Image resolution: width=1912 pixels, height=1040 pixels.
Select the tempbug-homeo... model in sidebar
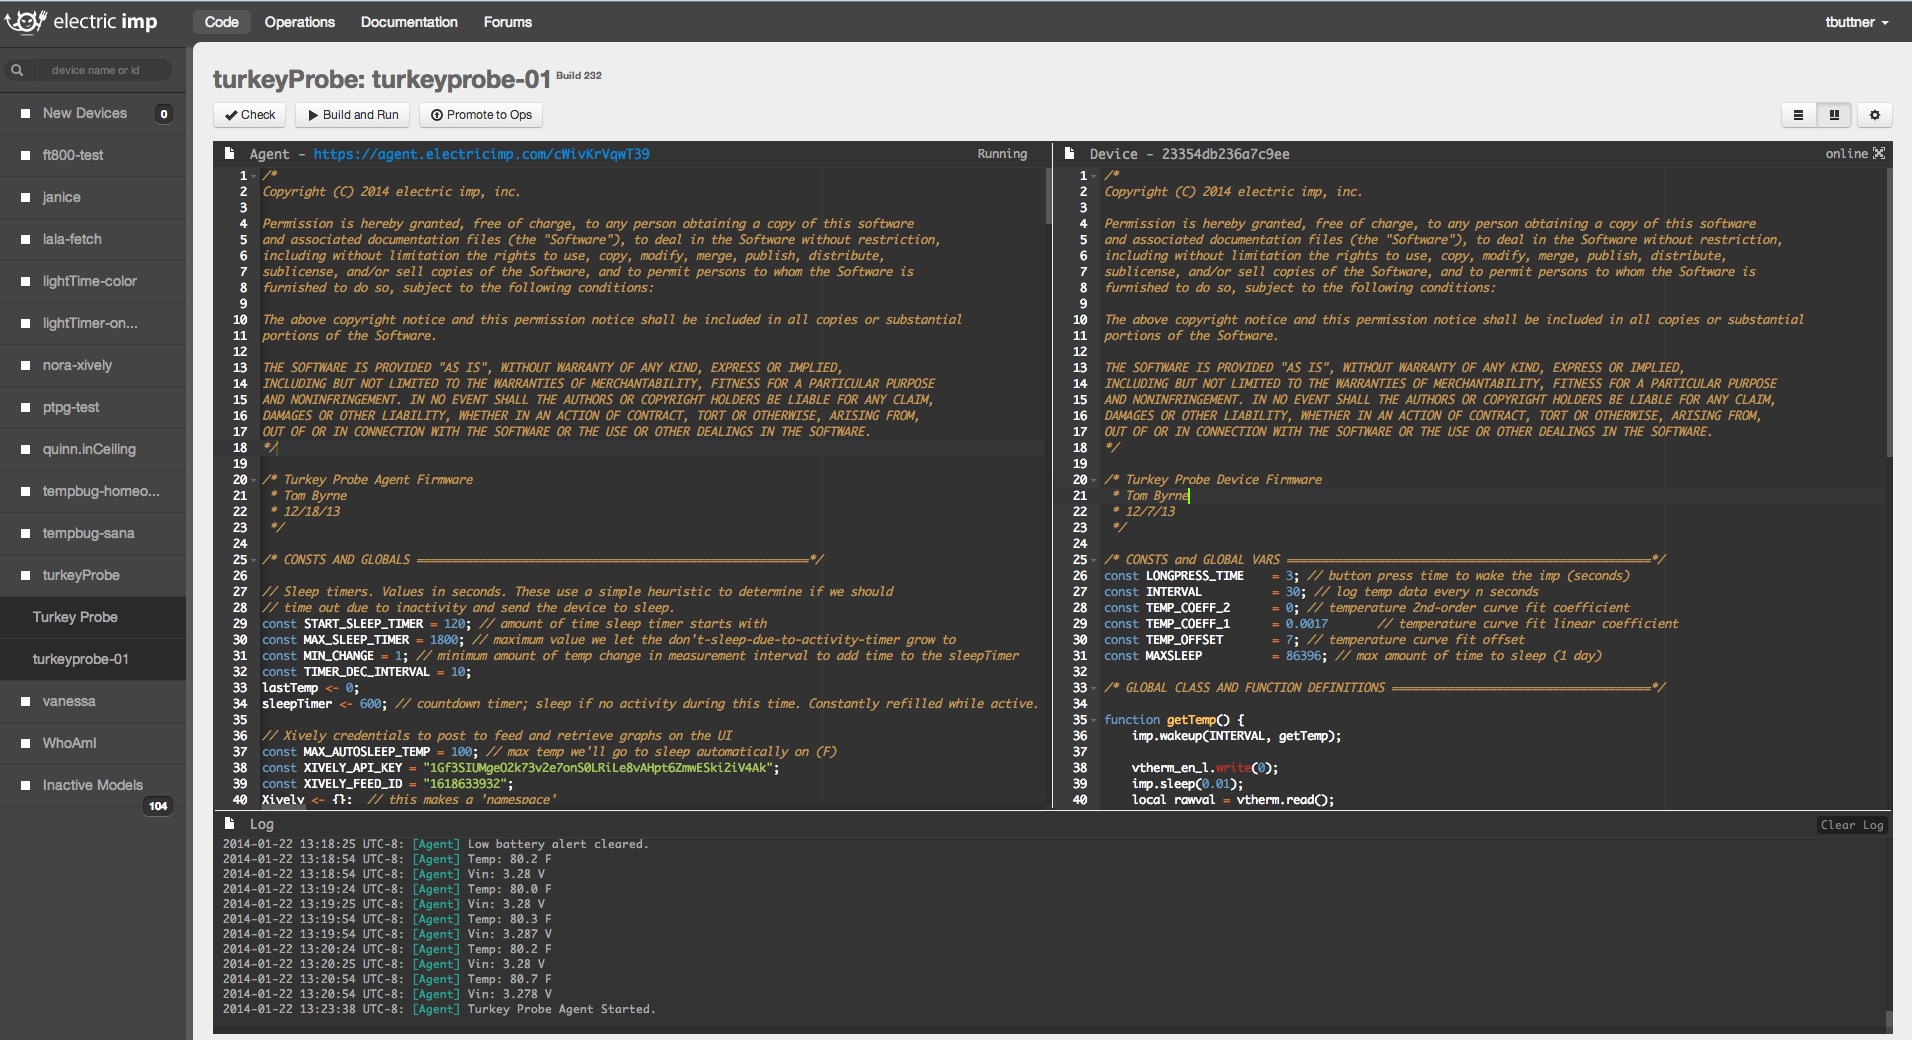pyautogui.click(x=93, y=491)
